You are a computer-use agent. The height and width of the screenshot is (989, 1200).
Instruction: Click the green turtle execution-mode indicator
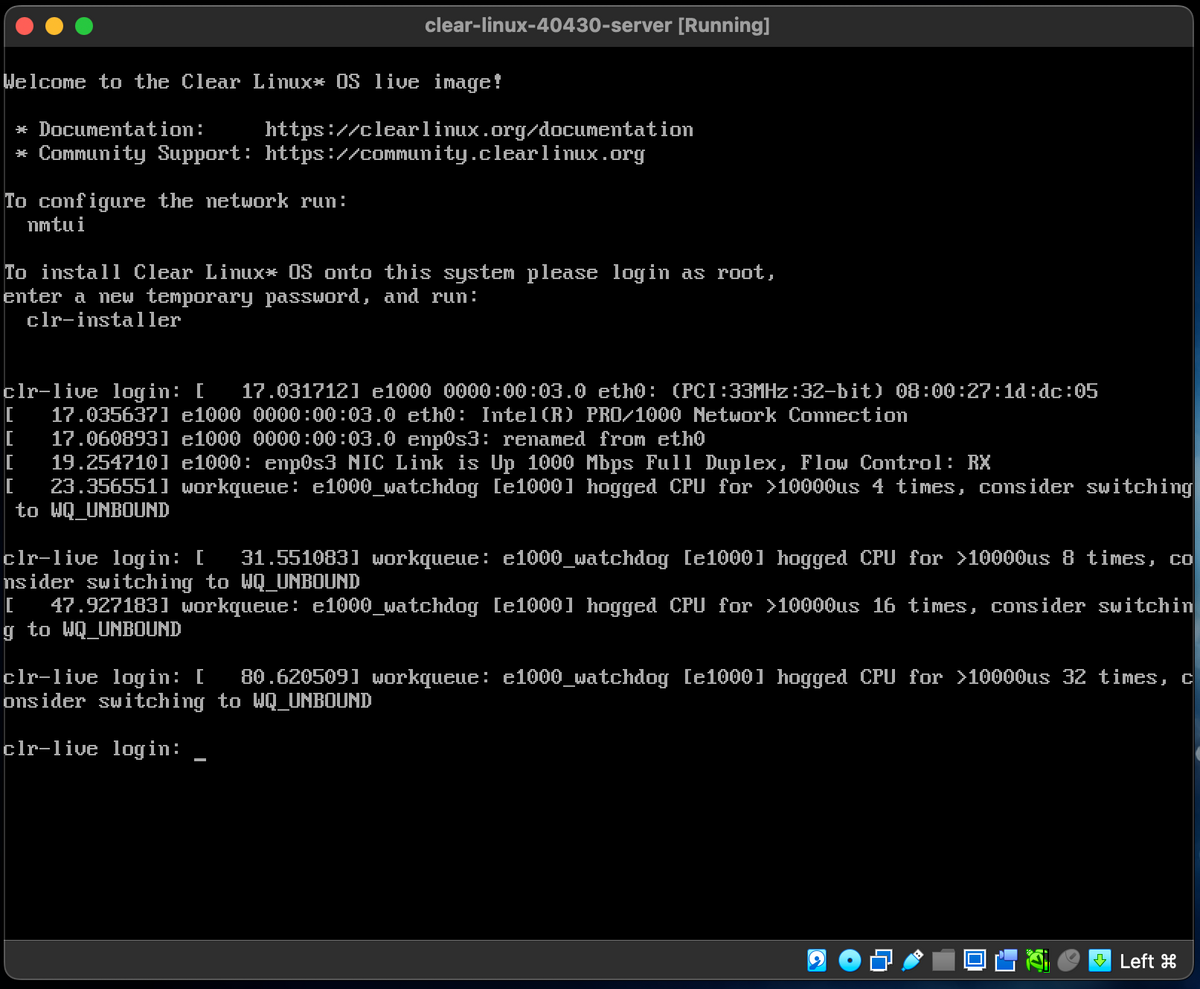click(1037, 960)
